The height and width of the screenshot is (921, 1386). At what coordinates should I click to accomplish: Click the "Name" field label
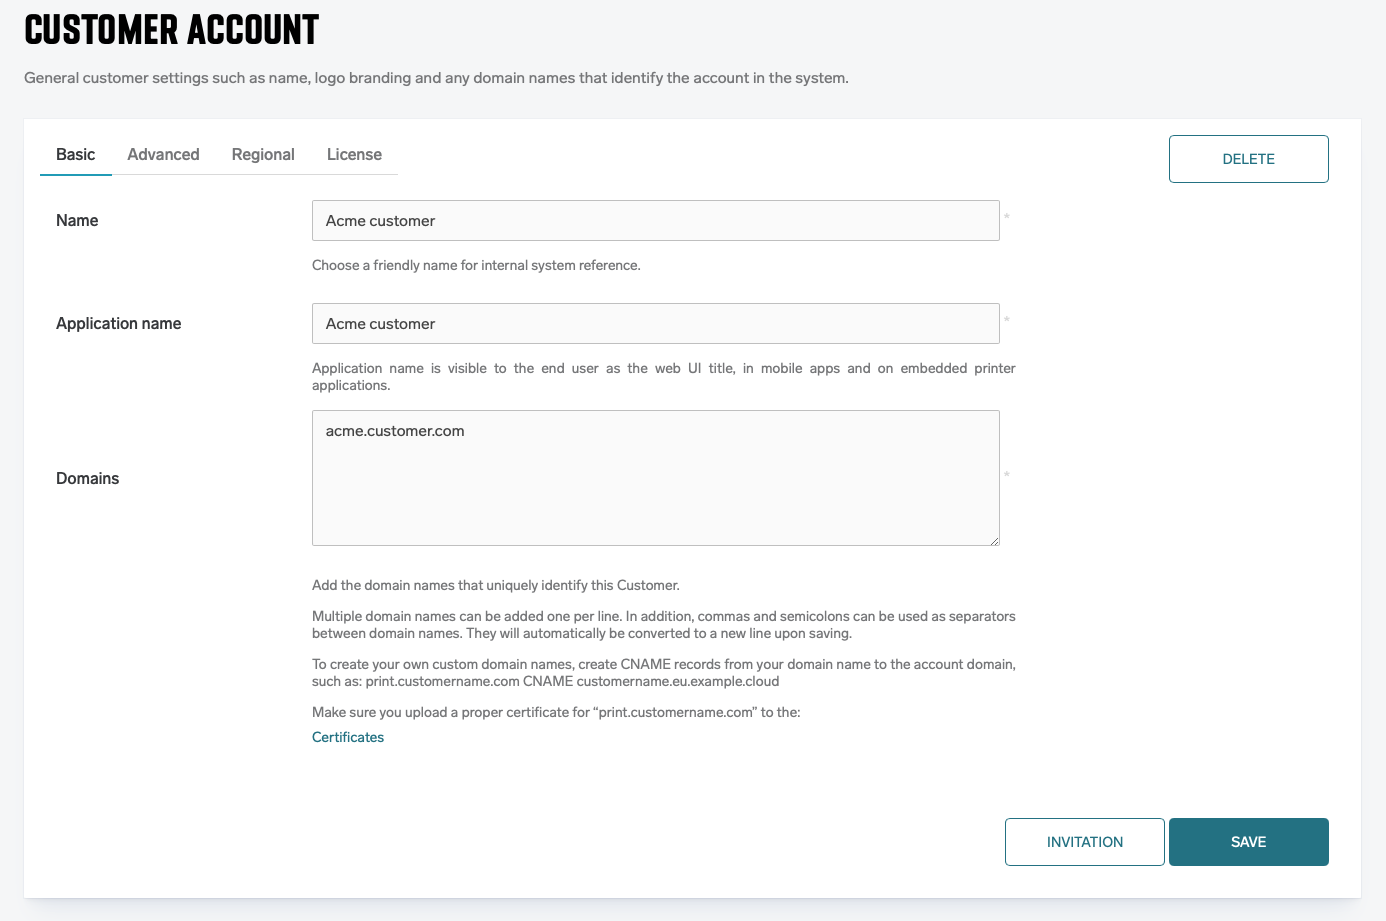click(77, 221)
